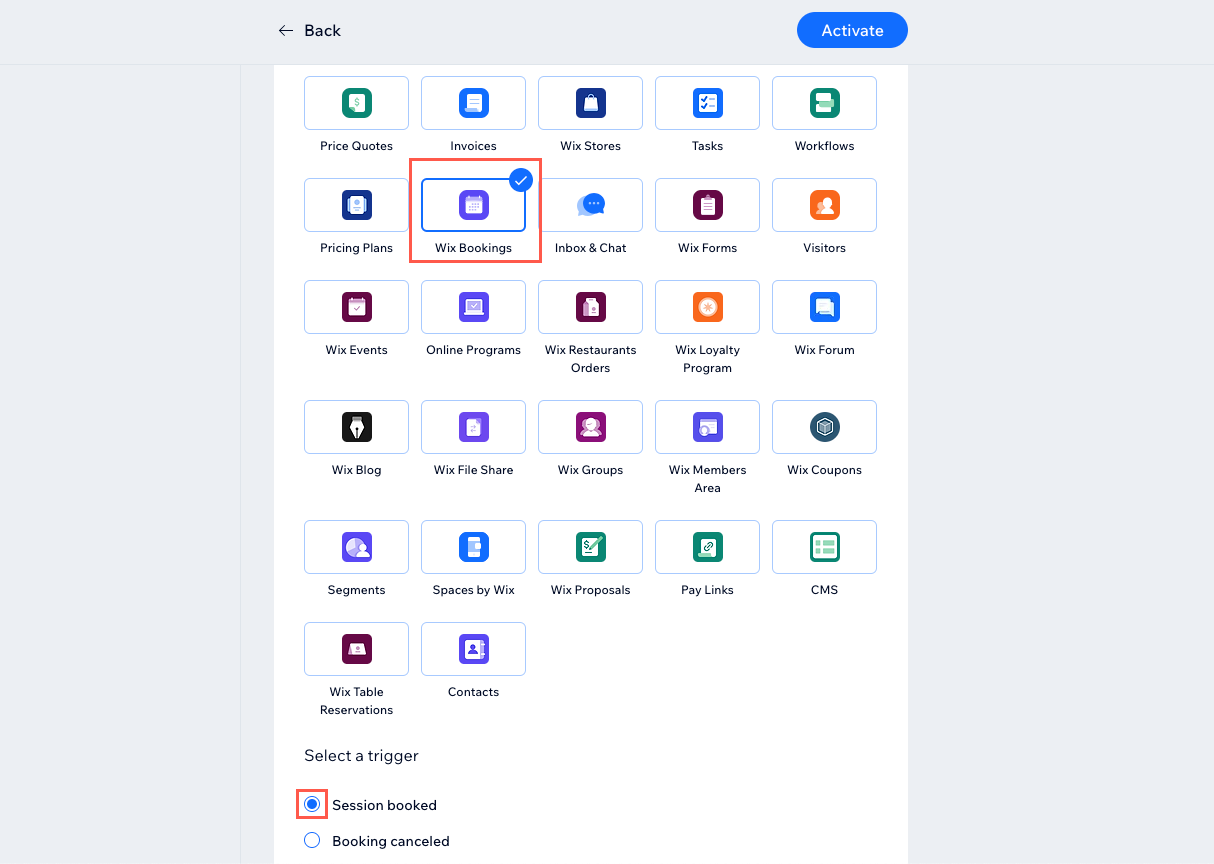Click the Wix Bookings selected checkmark badge
Image resolution: width=1214 pixels, height=864 pixels.
pos(521,180)
